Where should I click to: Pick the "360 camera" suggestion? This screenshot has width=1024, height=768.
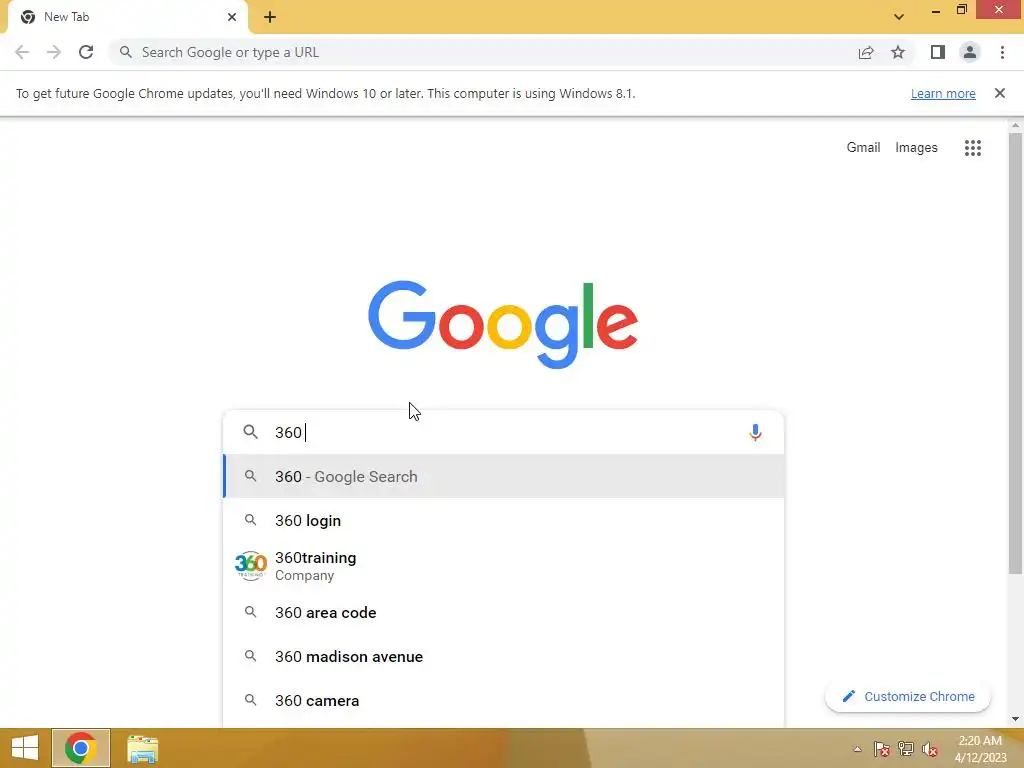point(503,701)
